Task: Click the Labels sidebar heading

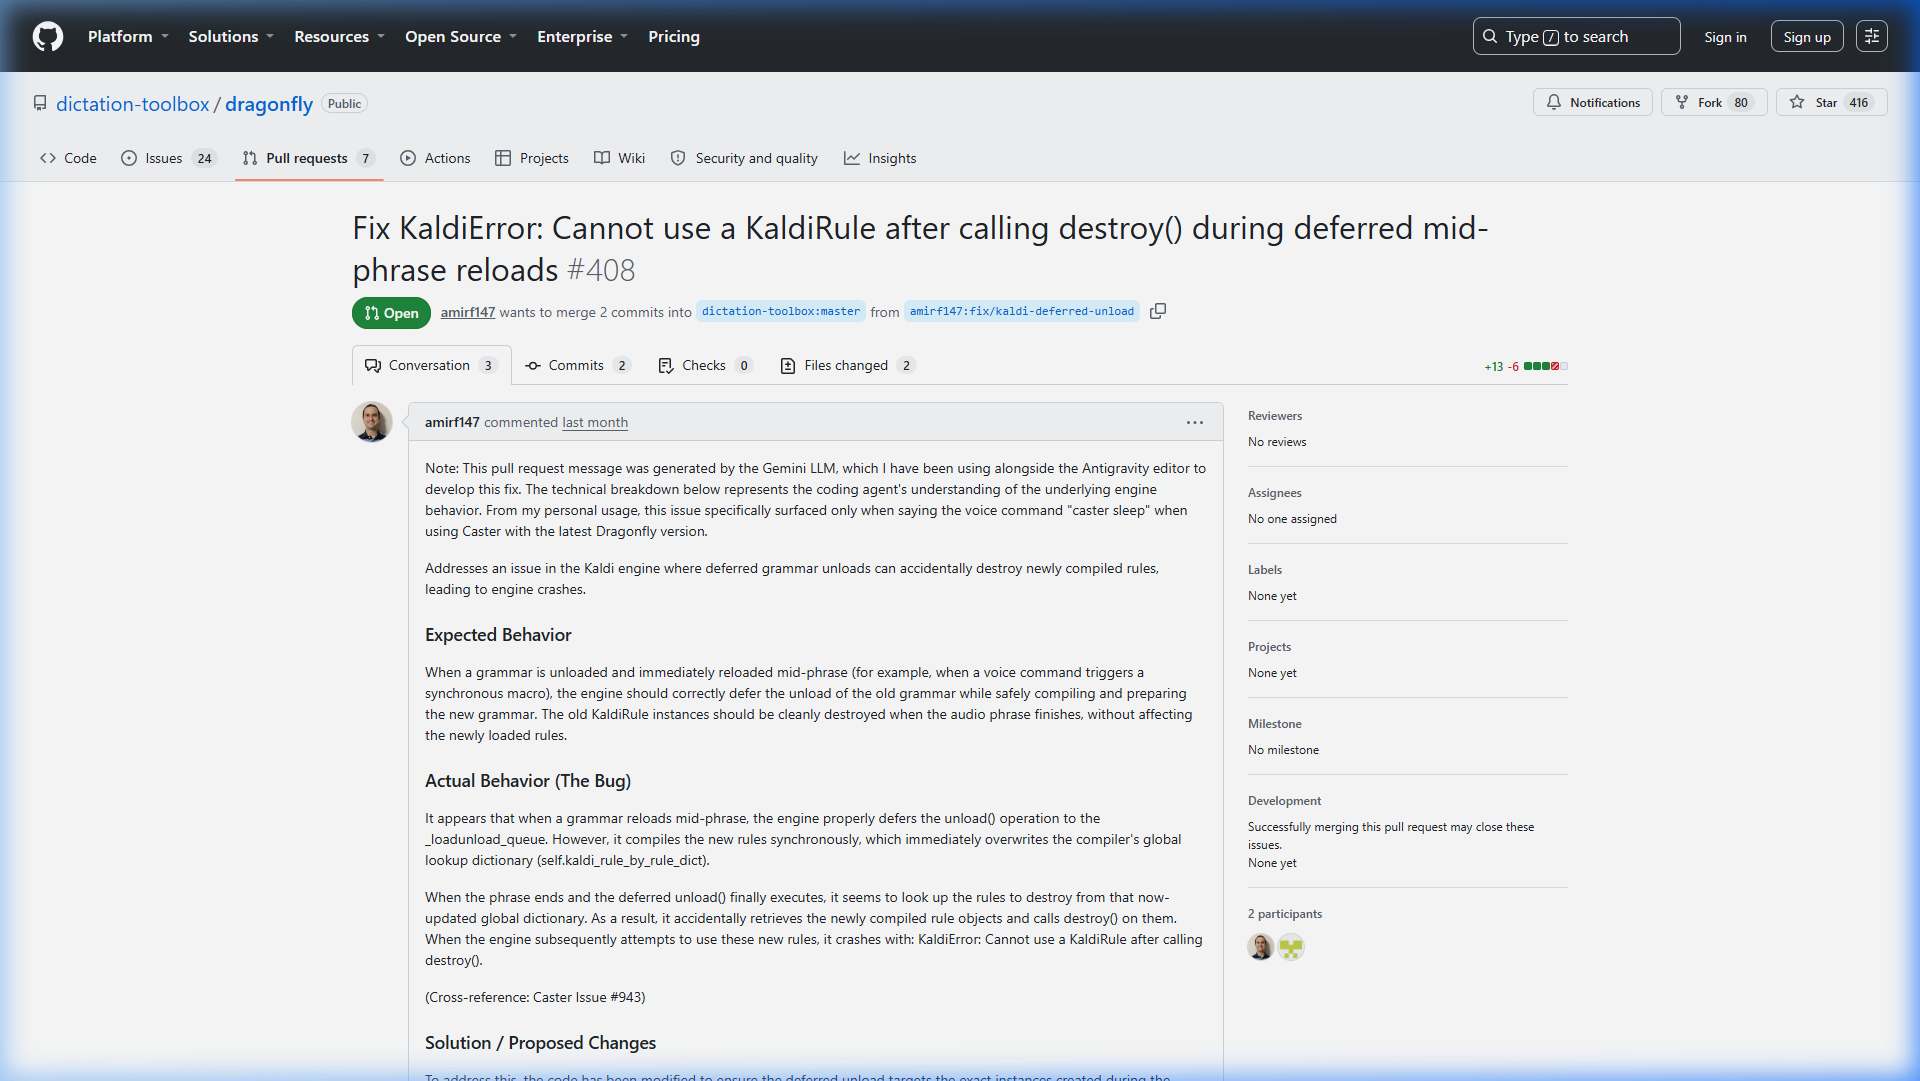Action: tap(1265, 570)
